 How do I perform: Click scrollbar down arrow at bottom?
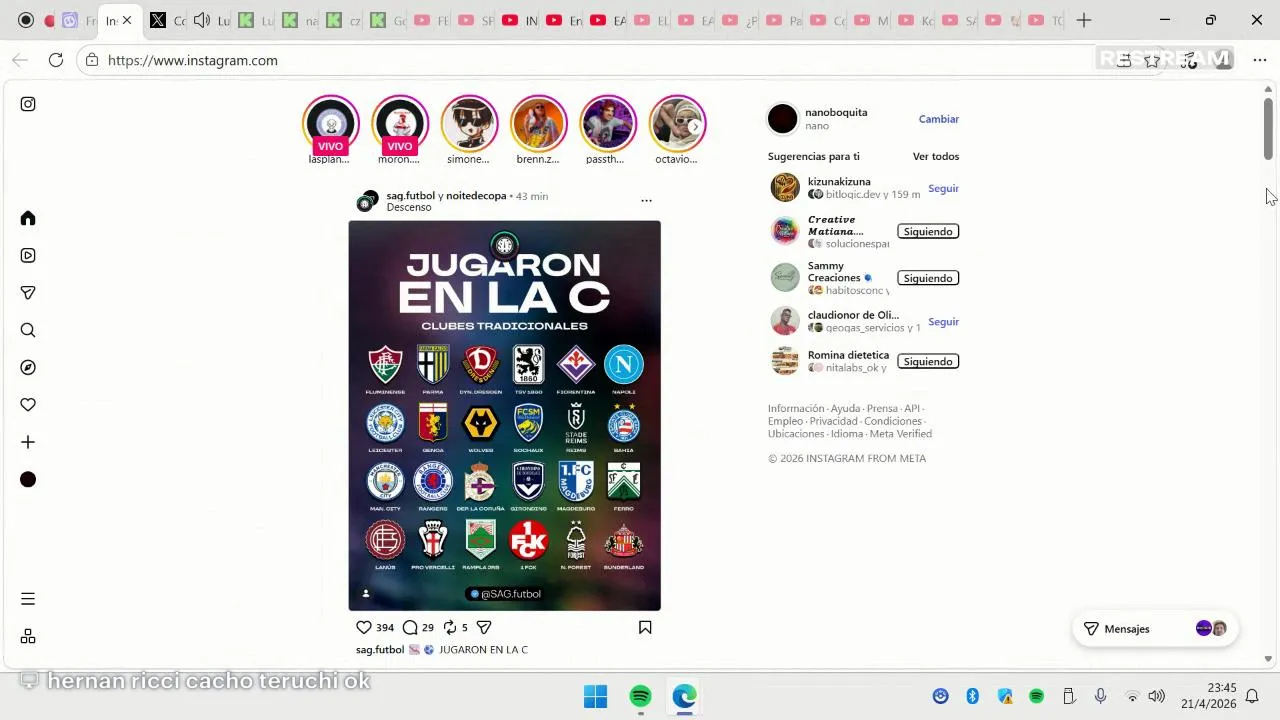point(1268,658)
